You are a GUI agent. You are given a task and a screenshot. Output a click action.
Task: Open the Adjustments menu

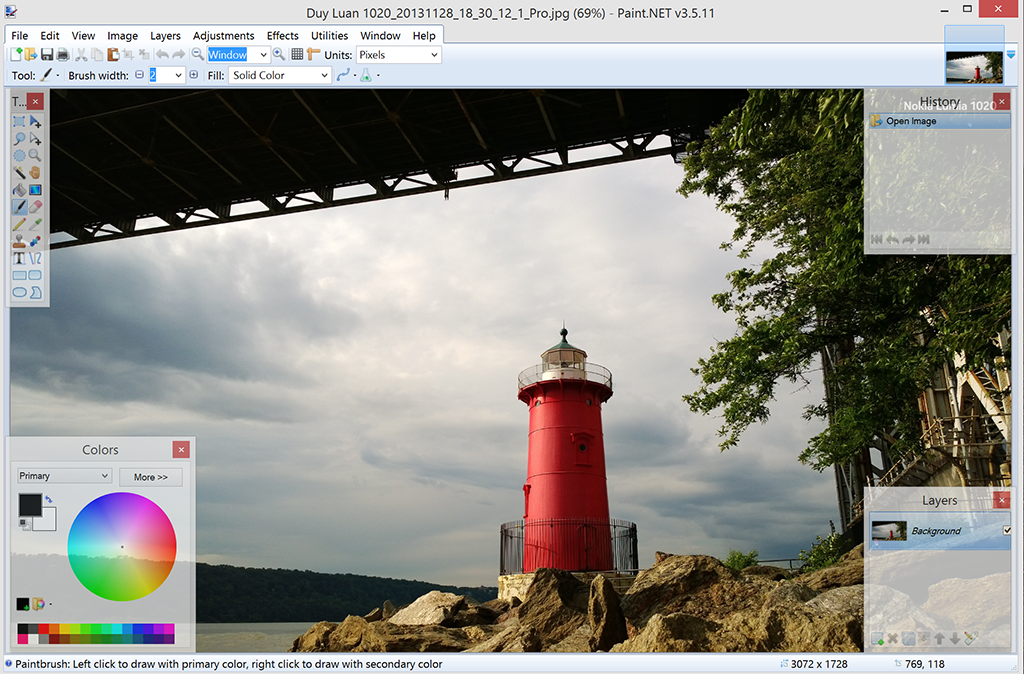tap(223, 35)
